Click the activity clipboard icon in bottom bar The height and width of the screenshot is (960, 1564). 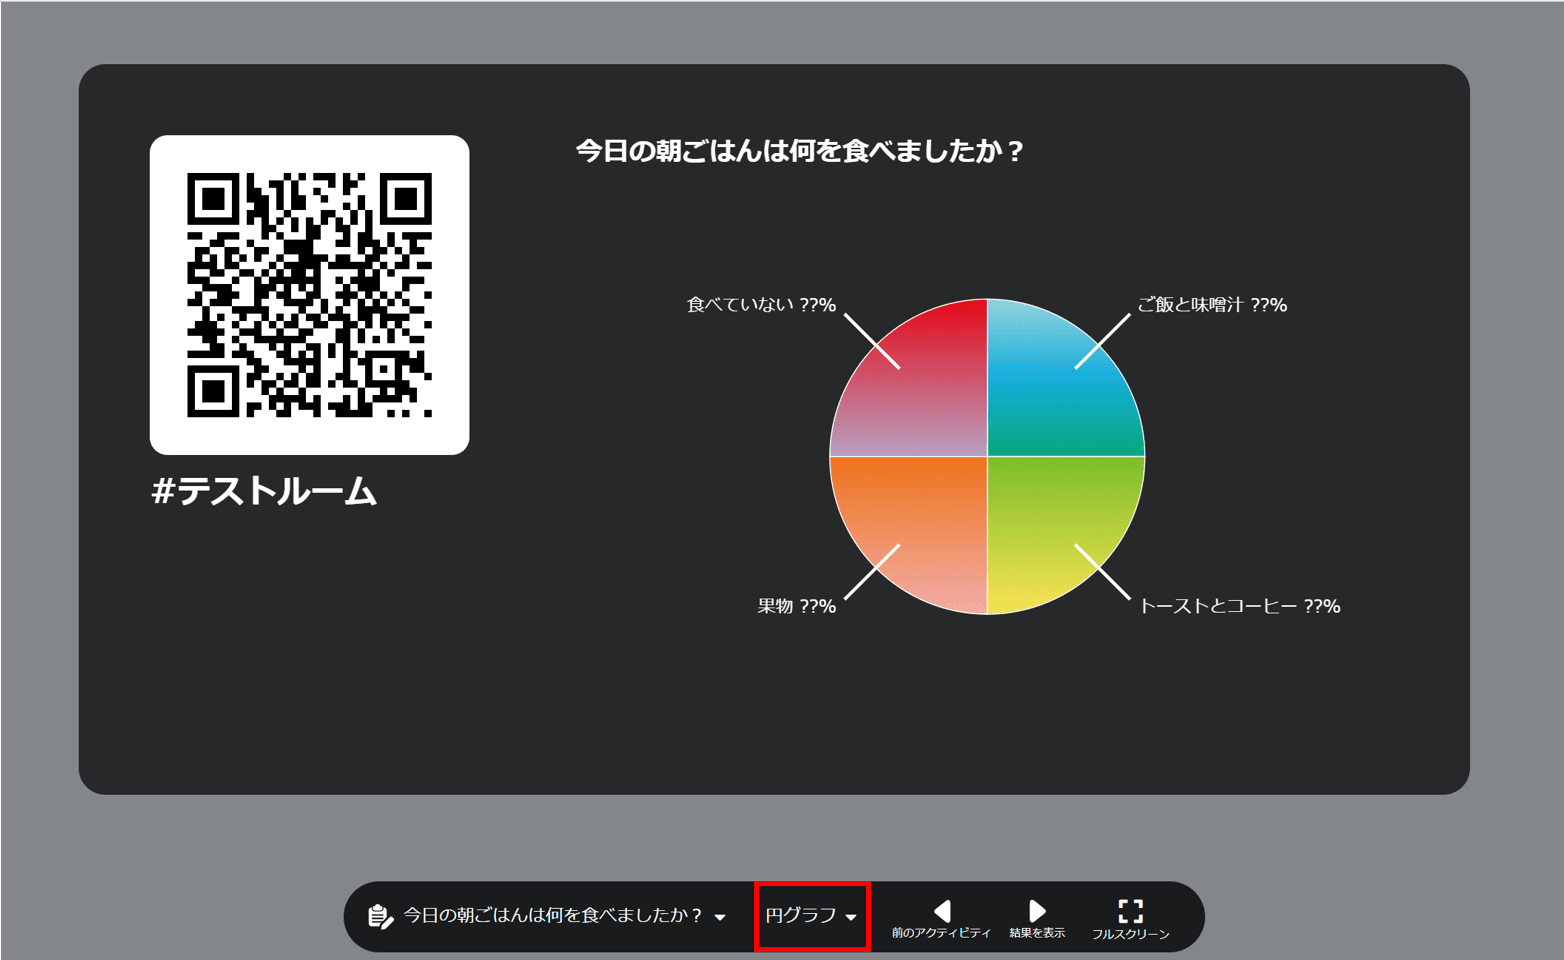tap(380, 916)
